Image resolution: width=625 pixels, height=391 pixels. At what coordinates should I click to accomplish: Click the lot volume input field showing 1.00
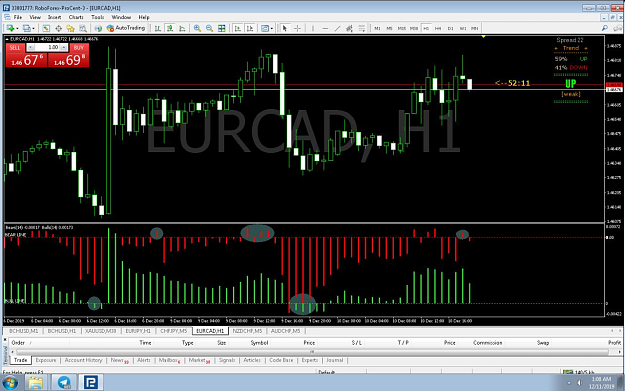click(47, 47)
